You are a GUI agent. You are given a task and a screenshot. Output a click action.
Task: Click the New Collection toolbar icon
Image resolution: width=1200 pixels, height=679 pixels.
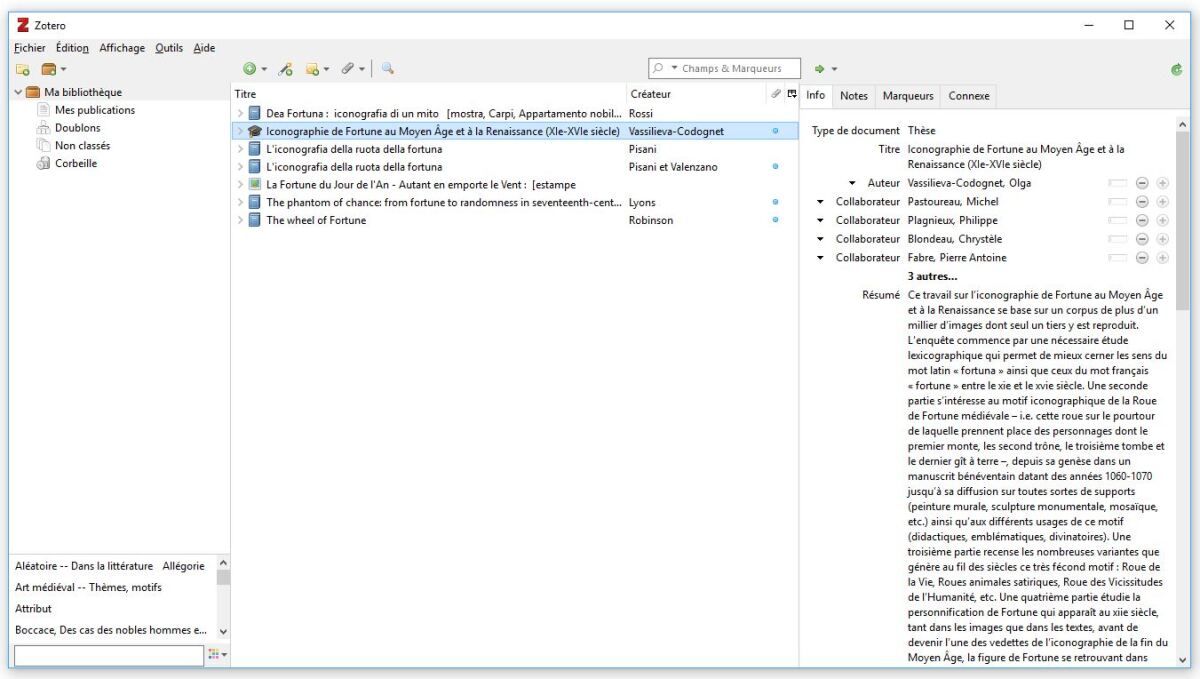click(x=22, y=69)
